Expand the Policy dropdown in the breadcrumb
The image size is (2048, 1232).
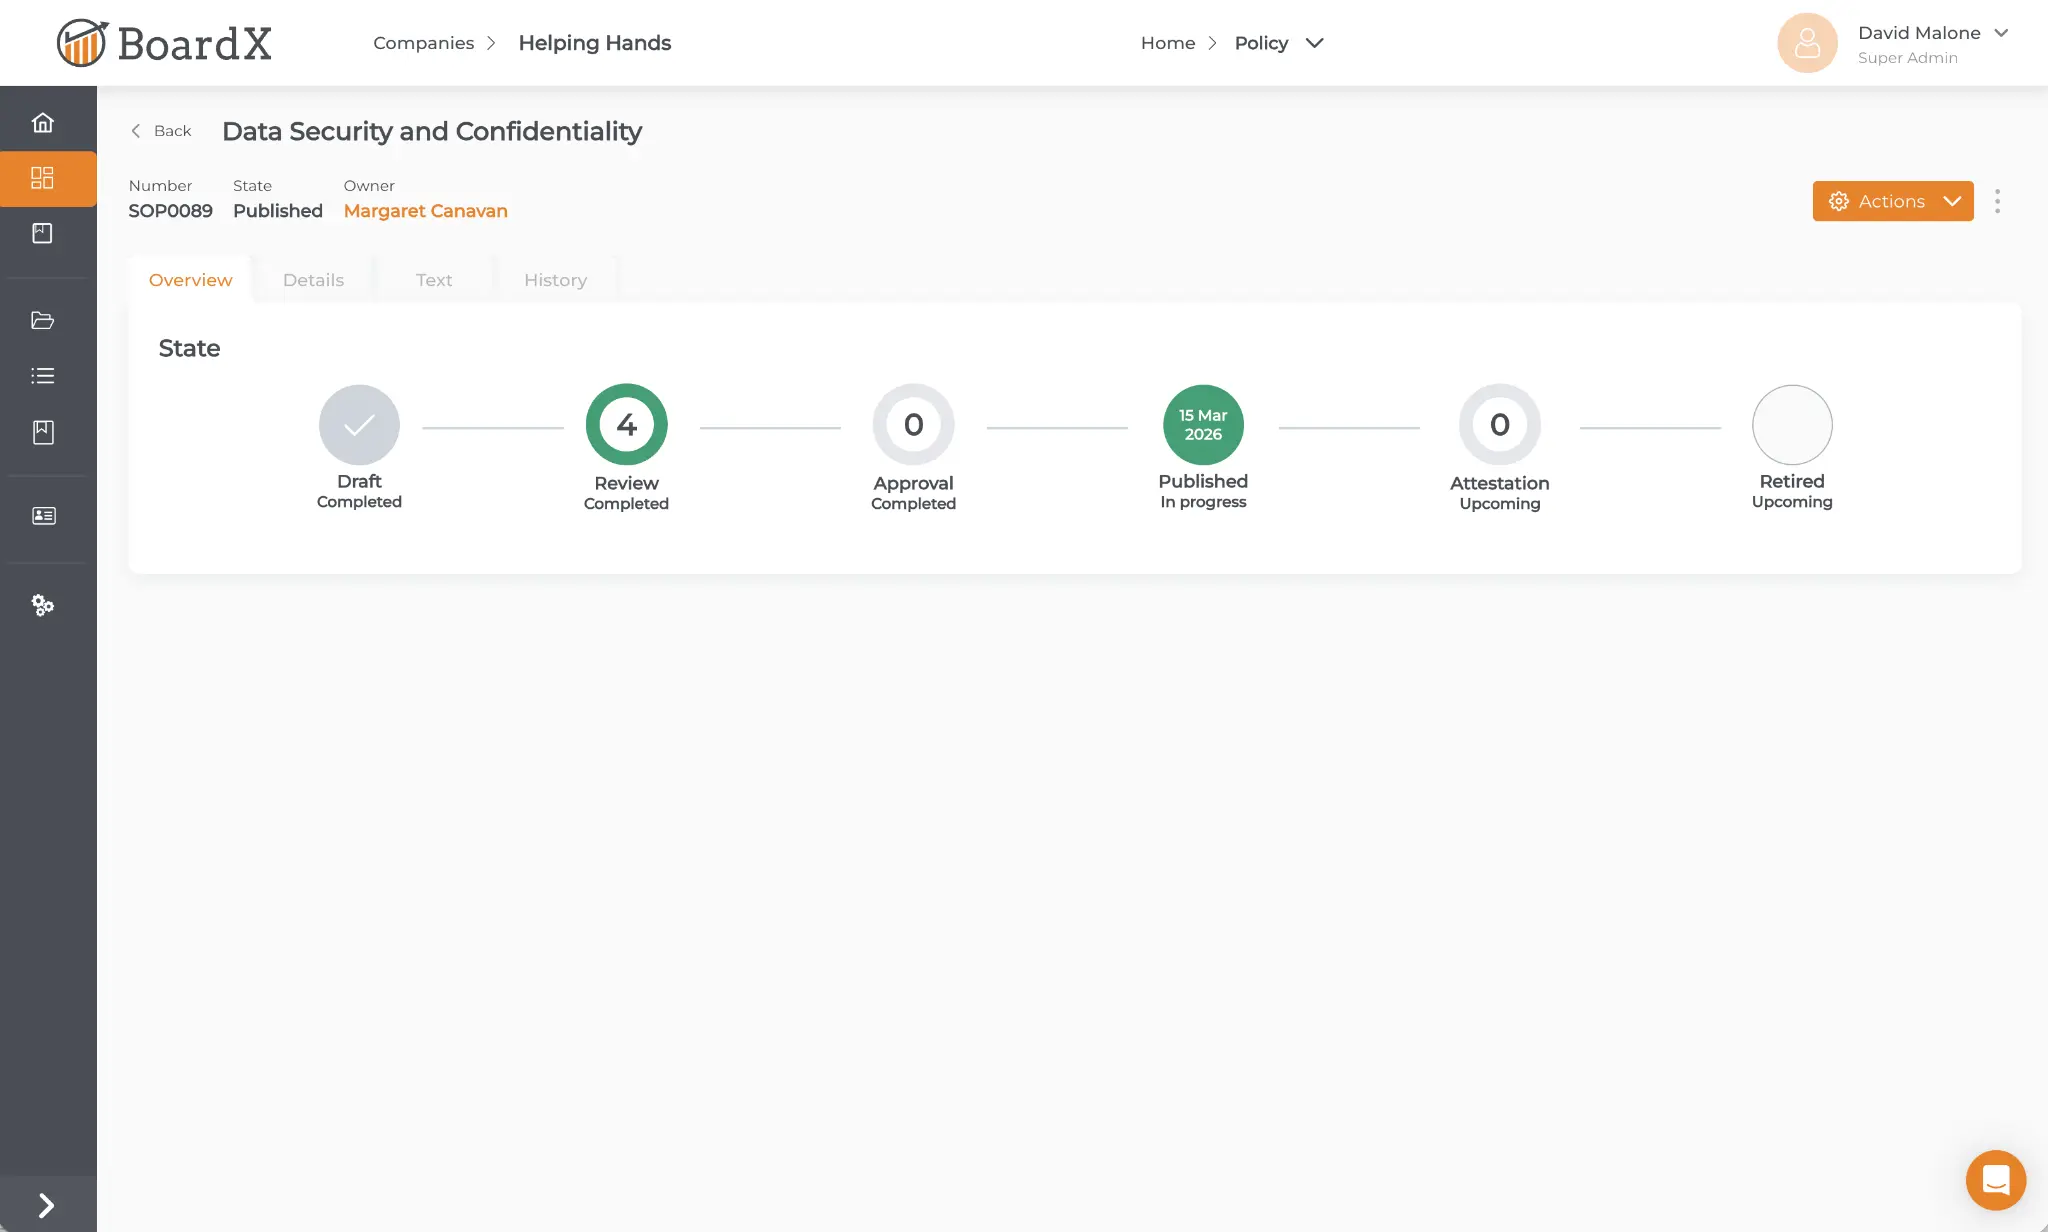[x=1314, y=43]
